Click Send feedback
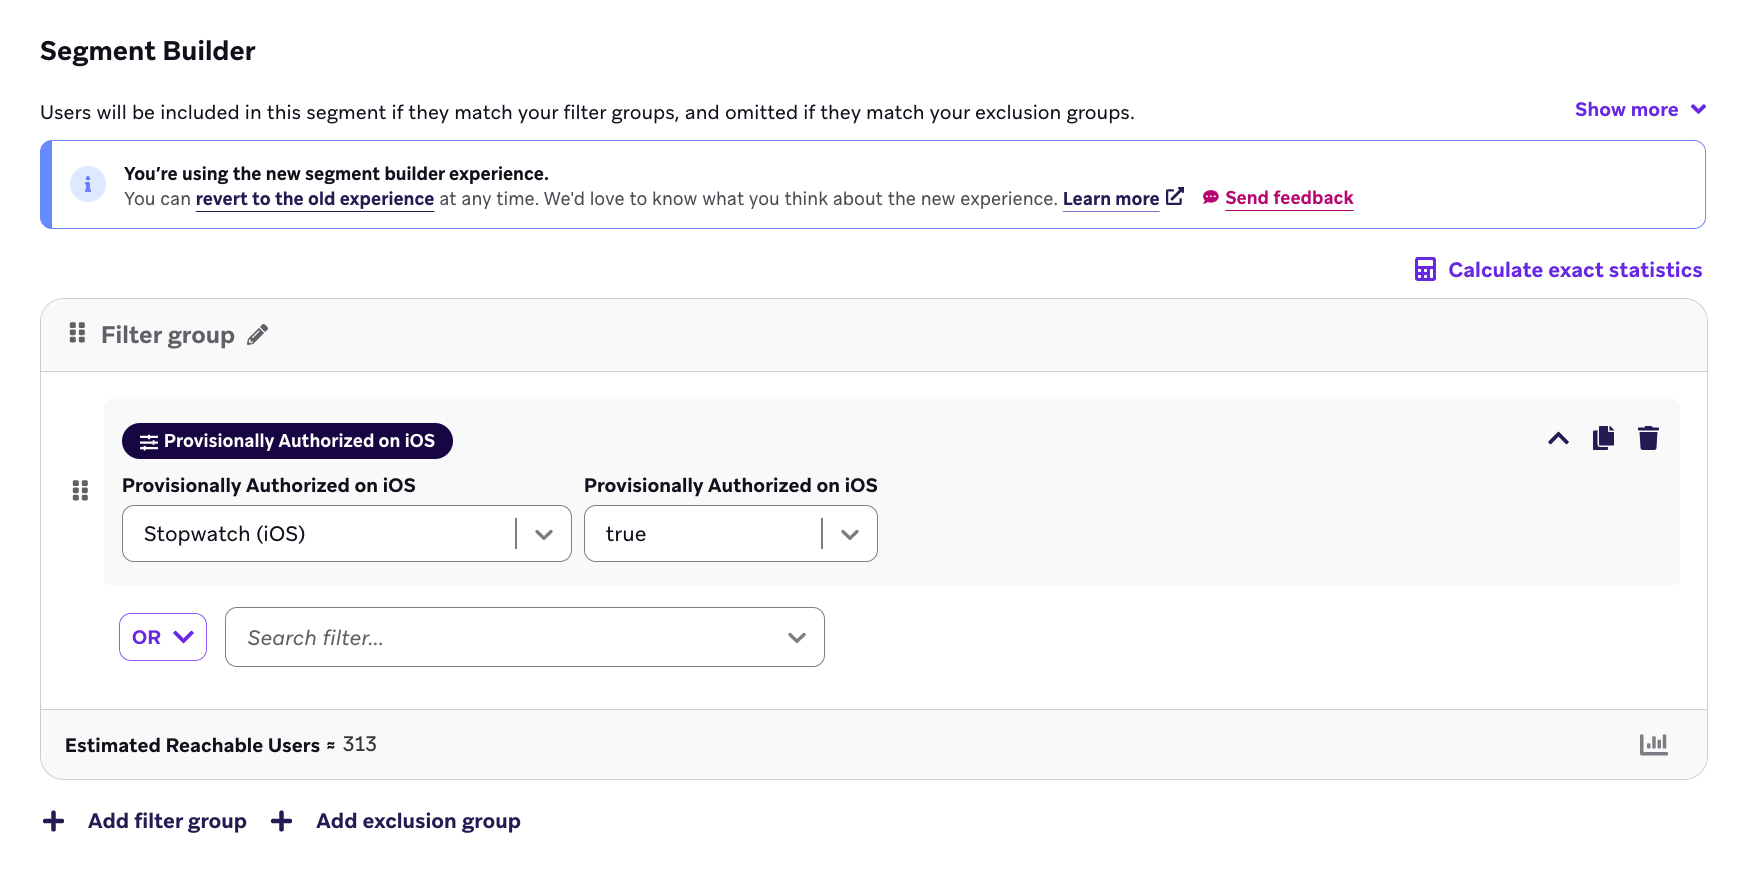Viewport: 1752px width, 880px height. coord(1289,198)
